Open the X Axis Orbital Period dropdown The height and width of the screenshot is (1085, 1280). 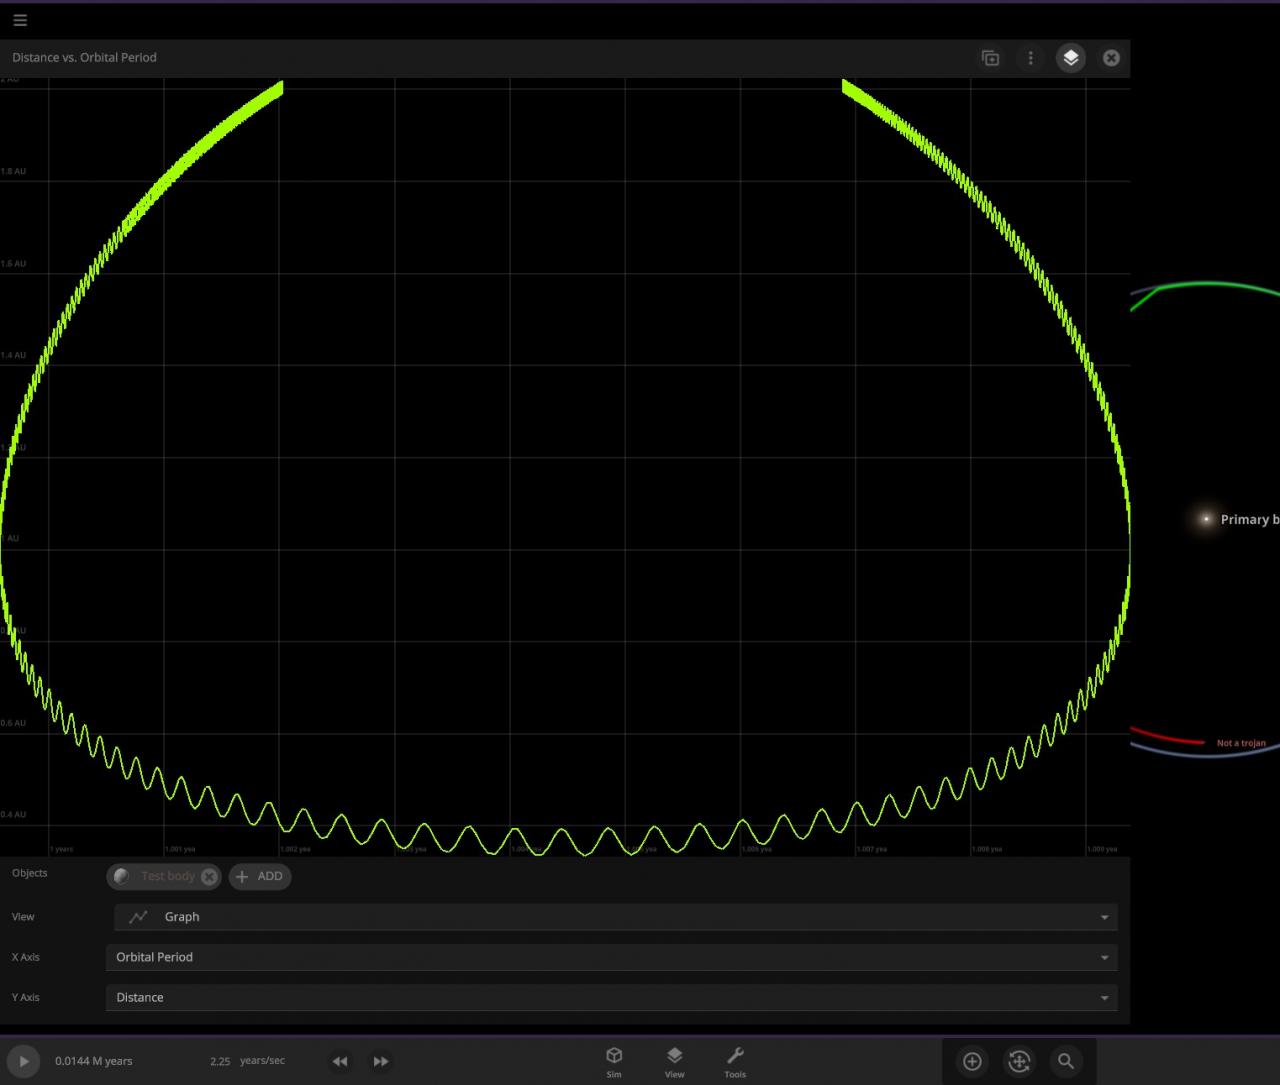(611, 957)
